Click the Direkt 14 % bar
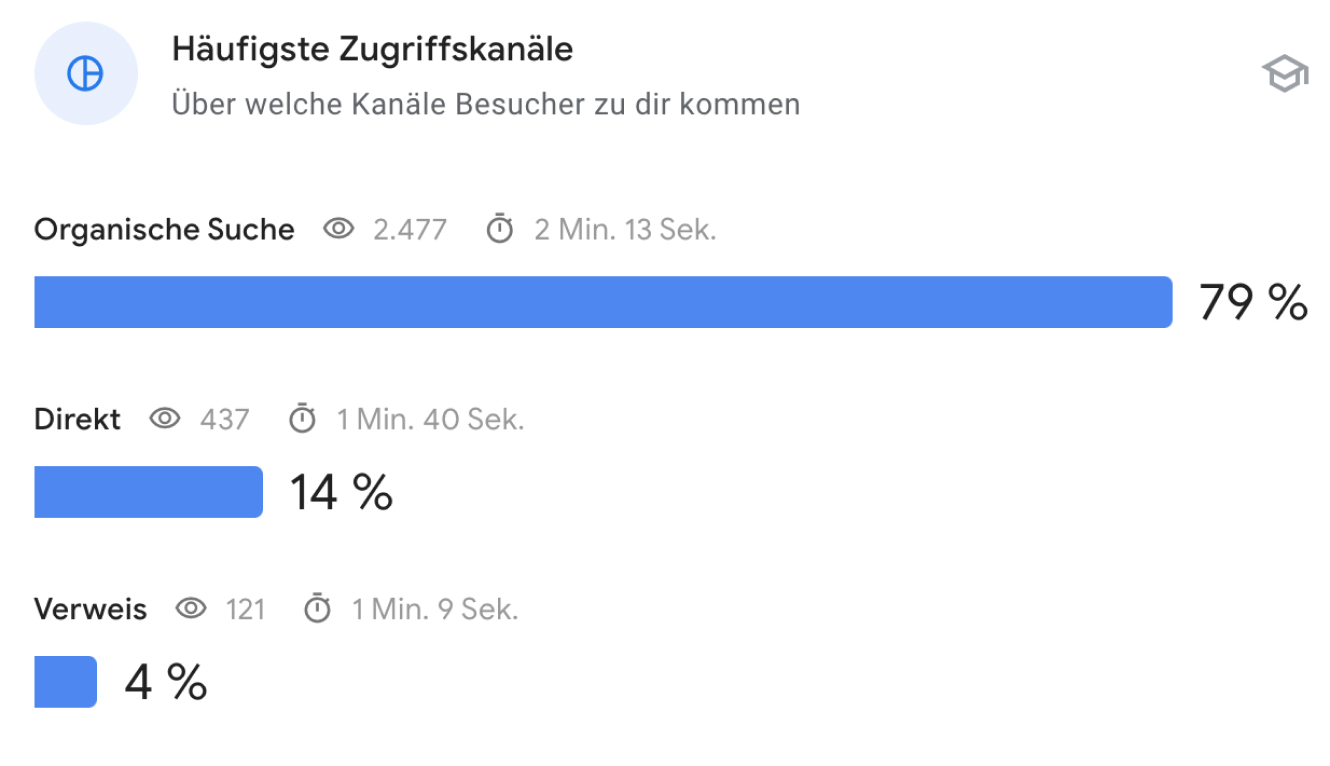 [x=149, y=492]
